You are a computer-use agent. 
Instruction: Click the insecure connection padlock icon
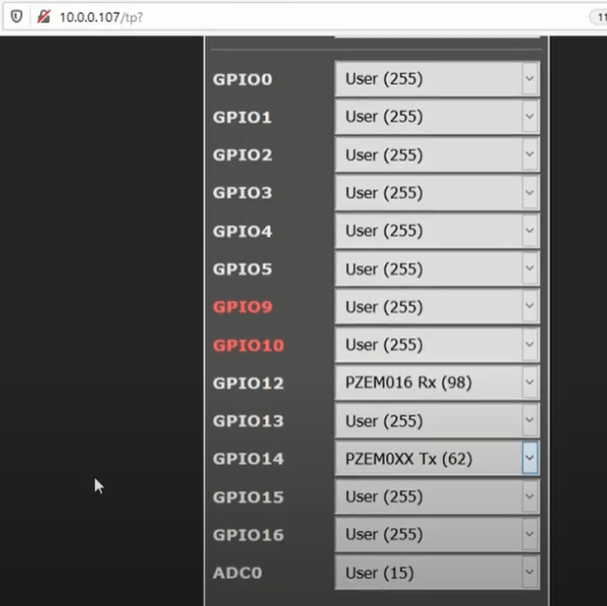[x=43, y=17]
